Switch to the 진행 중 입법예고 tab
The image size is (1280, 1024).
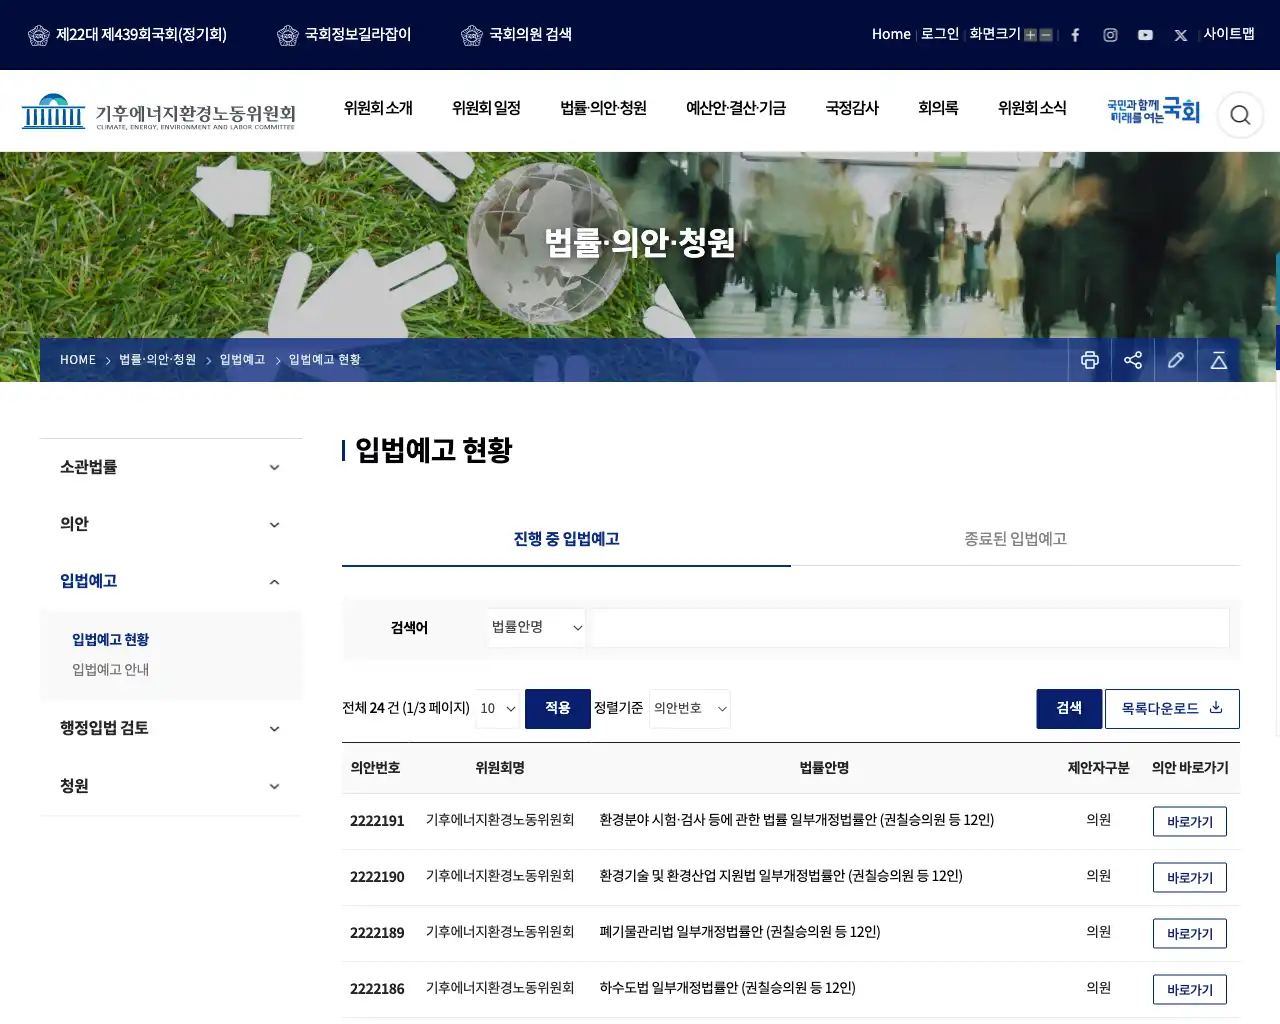coord(566,539)
